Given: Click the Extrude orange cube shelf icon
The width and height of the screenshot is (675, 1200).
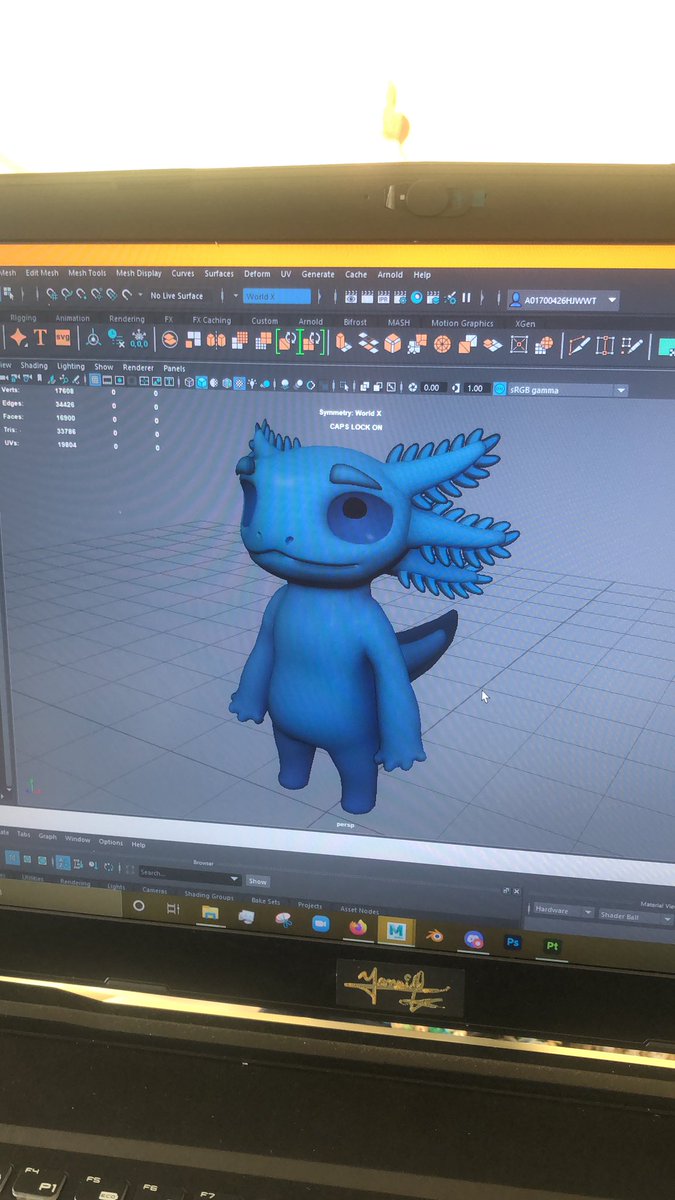Looking at the screenshot, I should [343, 342].
